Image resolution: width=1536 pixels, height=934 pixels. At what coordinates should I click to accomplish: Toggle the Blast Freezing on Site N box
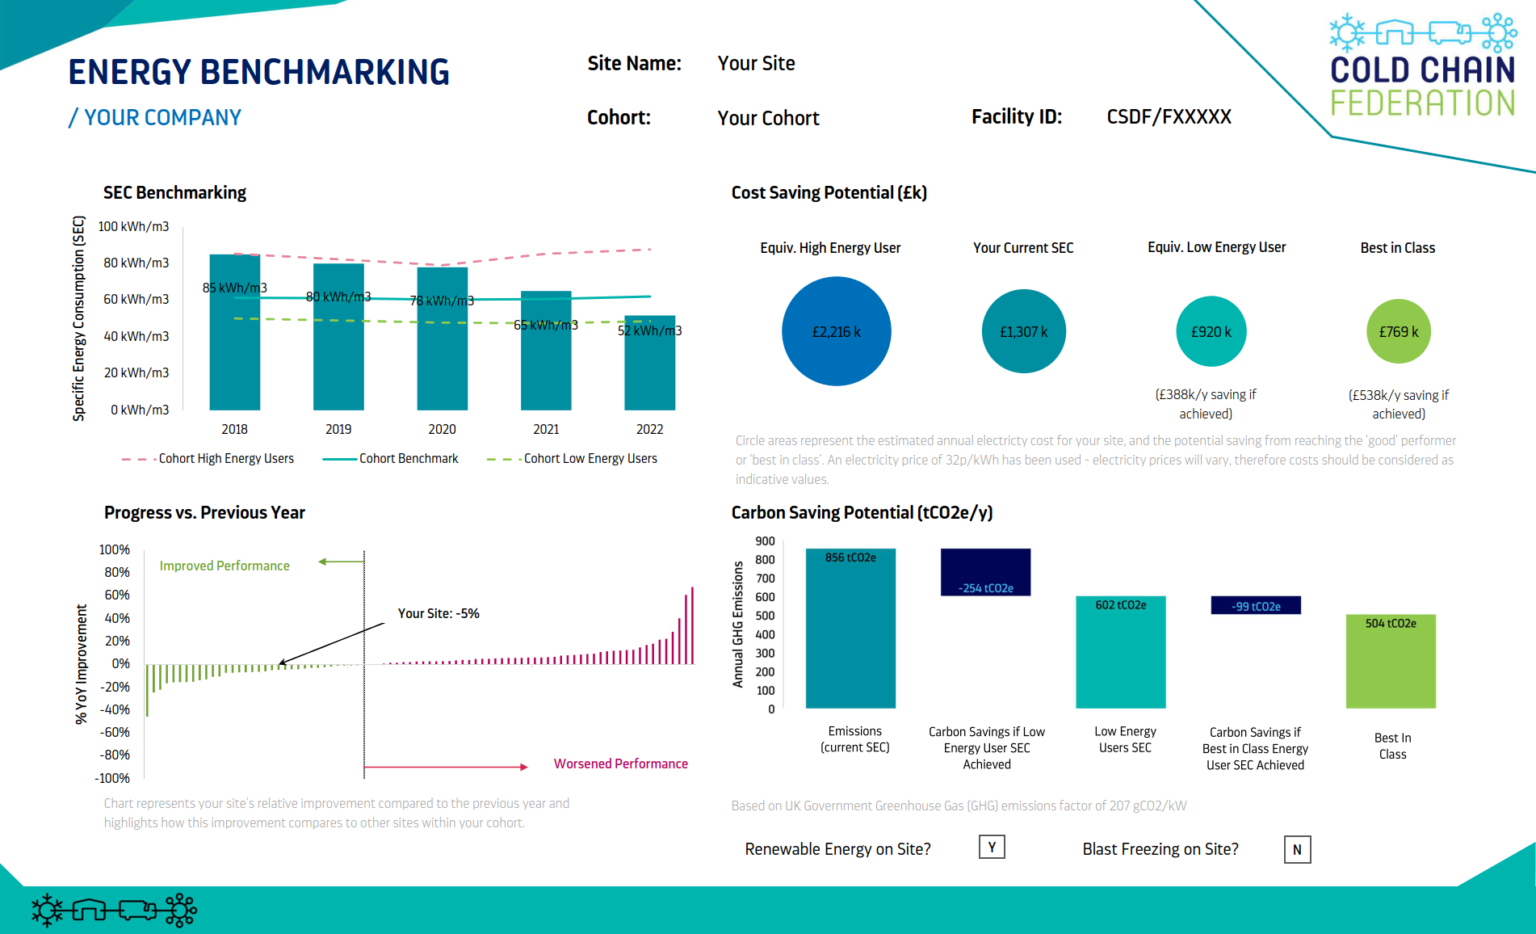[1297, 849]
